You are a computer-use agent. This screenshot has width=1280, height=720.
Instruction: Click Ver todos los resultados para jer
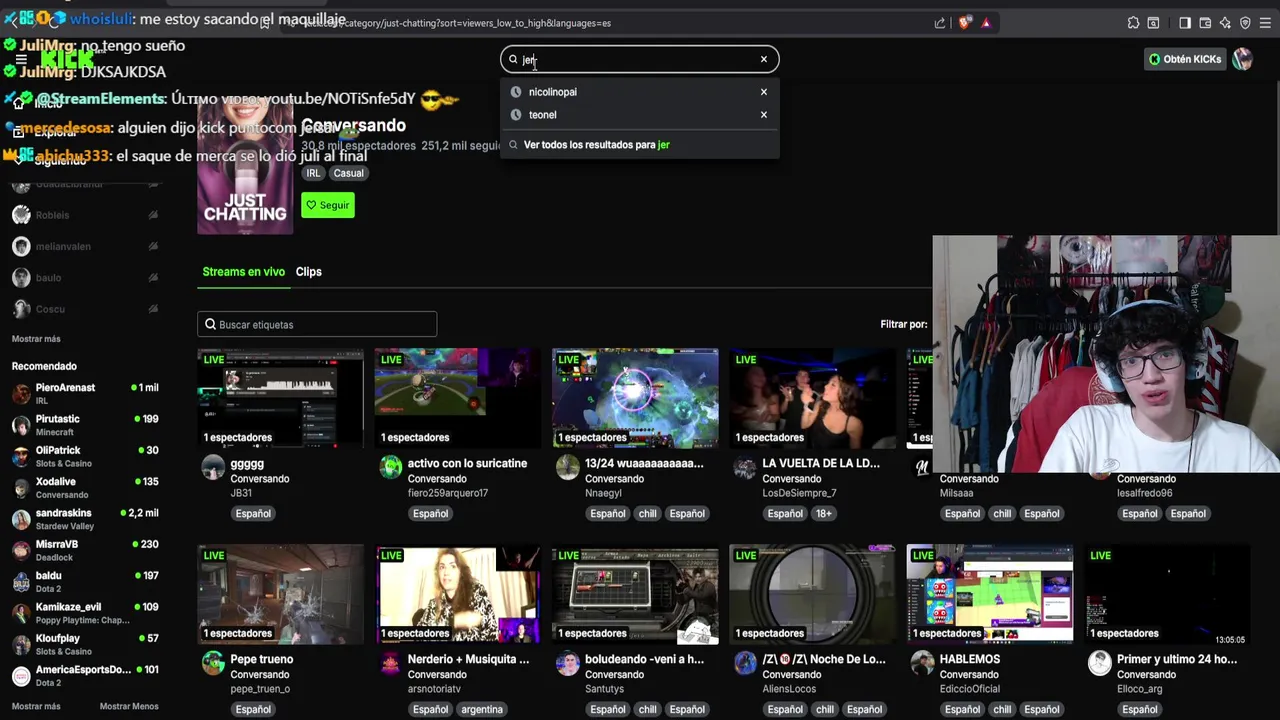pos(640,145)
